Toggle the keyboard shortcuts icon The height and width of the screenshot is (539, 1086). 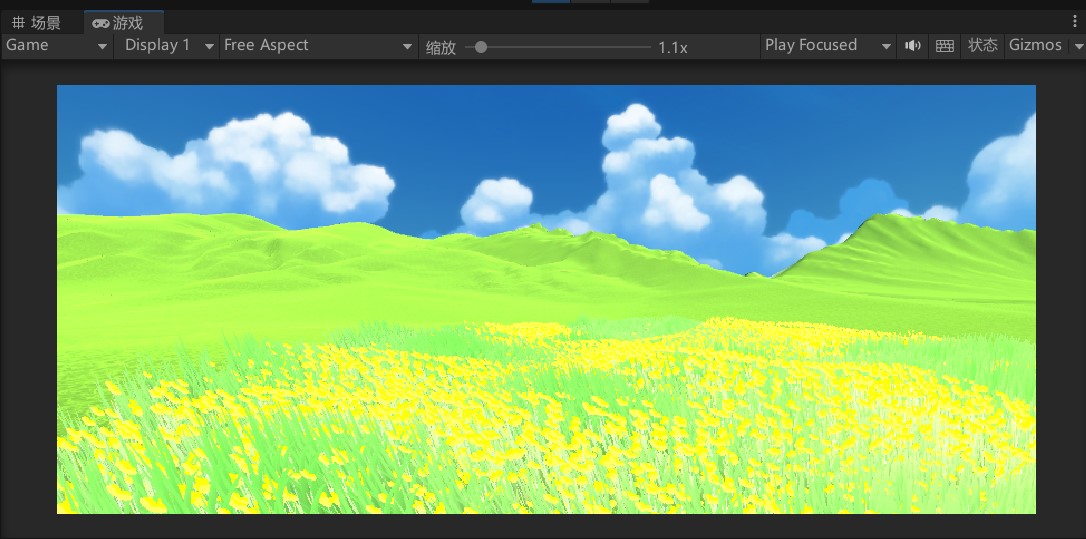point(945,46)
